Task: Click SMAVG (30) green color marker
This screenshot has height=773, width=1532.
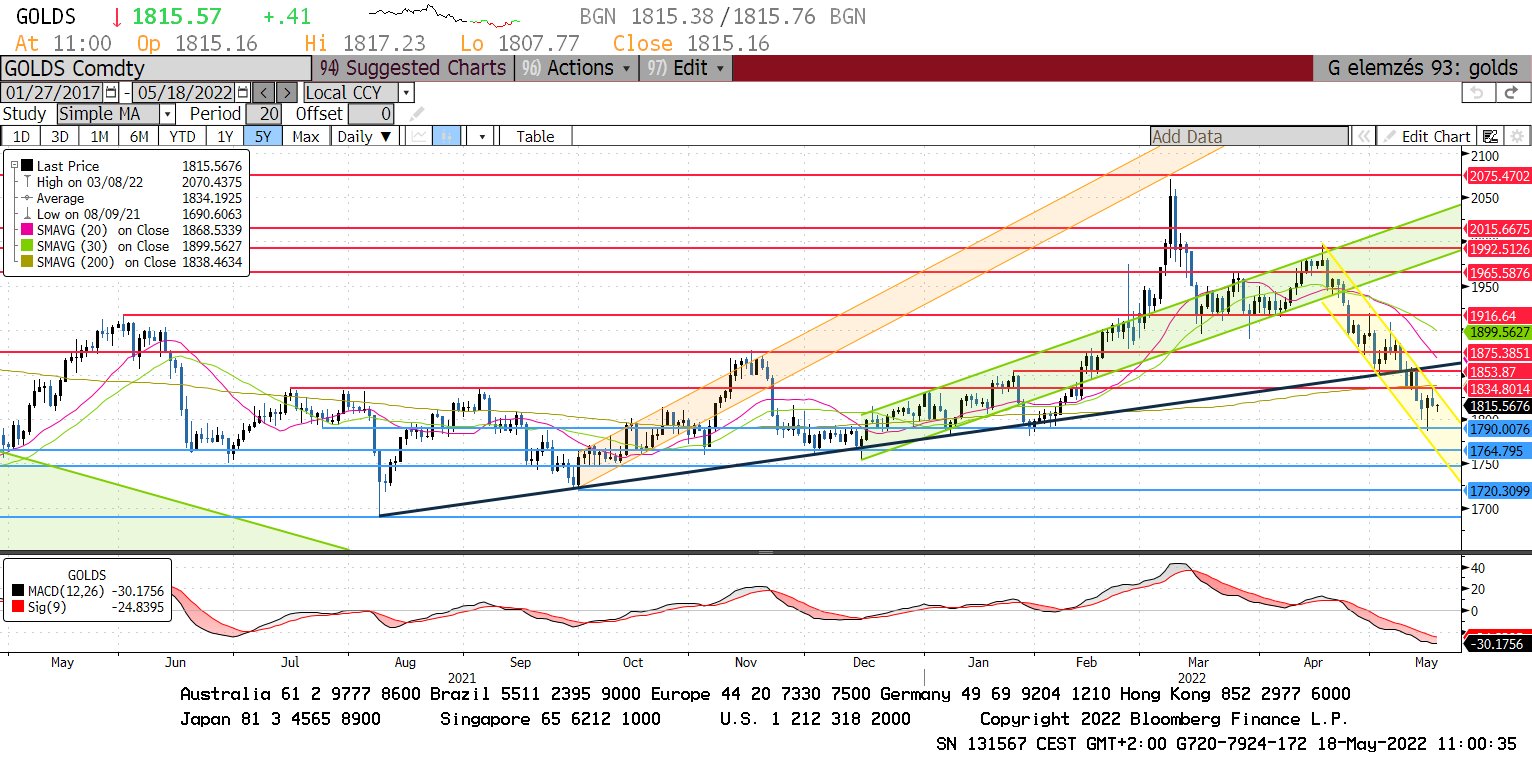Action: (26, 246)
